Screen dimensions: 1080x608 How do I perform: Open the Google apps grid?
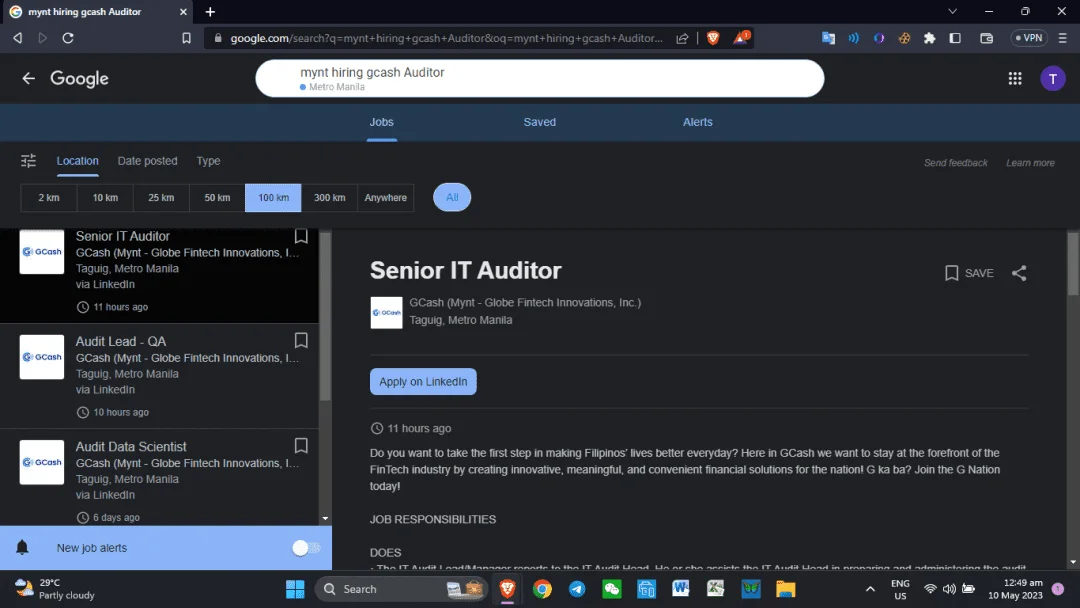tap(1015, 78)
